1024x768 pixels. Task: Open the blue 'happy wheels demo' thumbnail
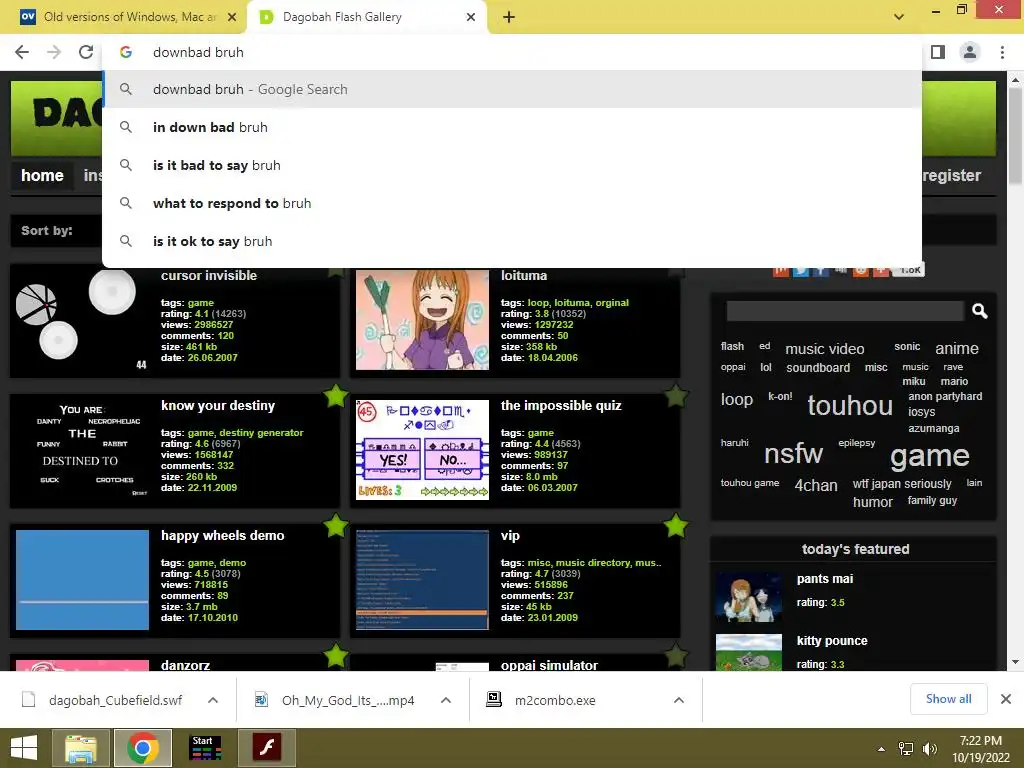coord(82,580)
